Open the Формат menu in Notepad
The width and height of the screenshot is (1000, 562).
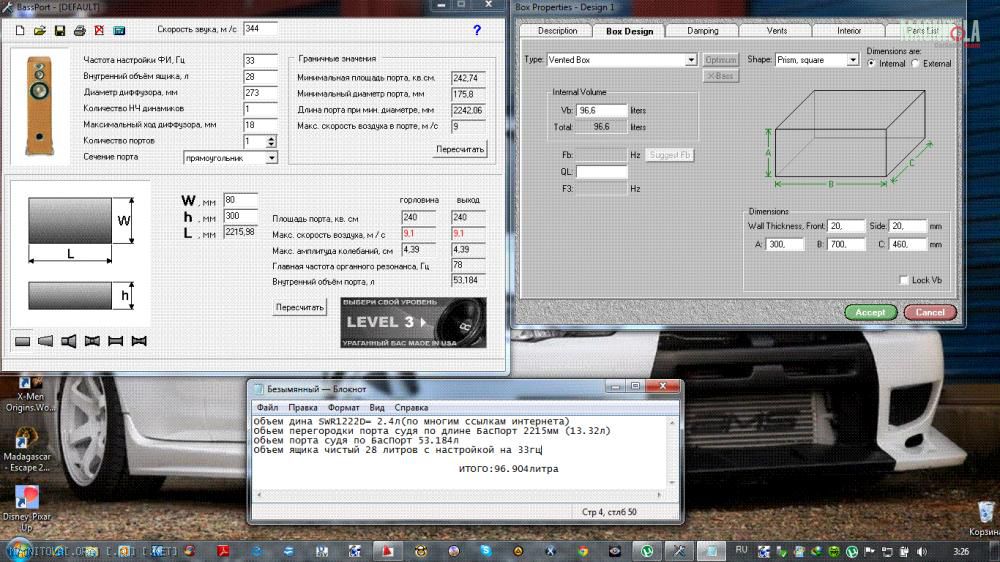[343, 408]
